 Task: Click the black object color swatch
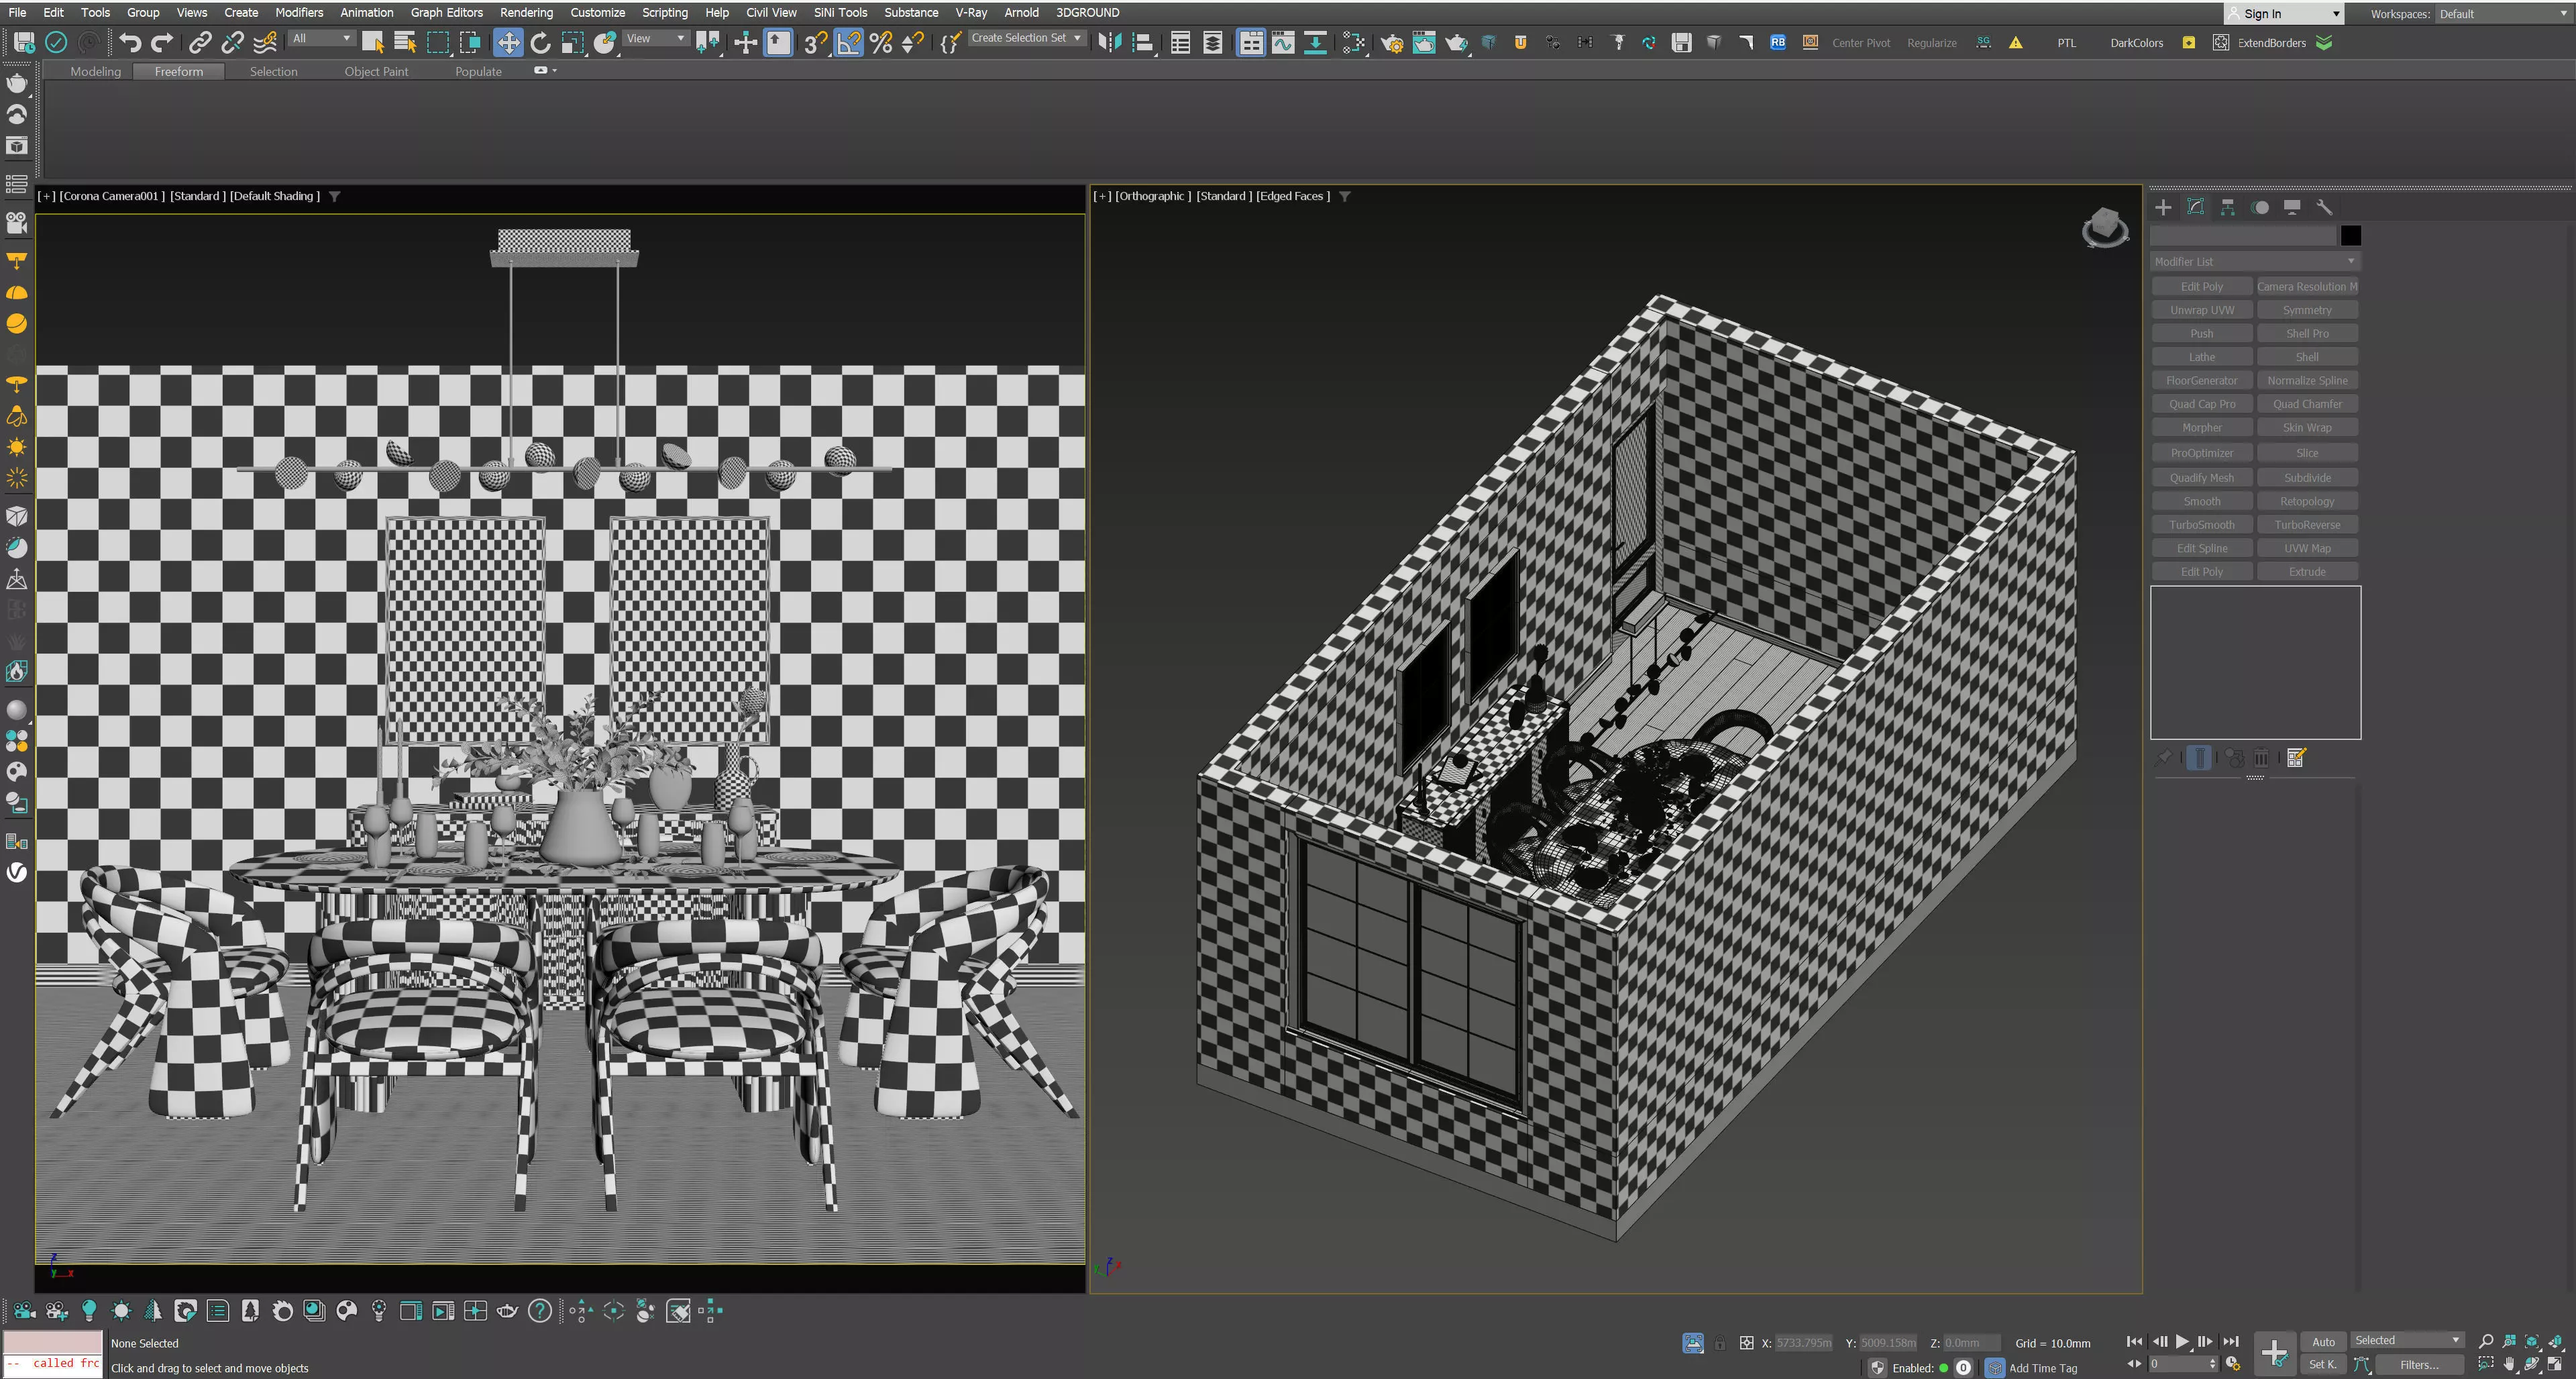(x=2350, y=235)
